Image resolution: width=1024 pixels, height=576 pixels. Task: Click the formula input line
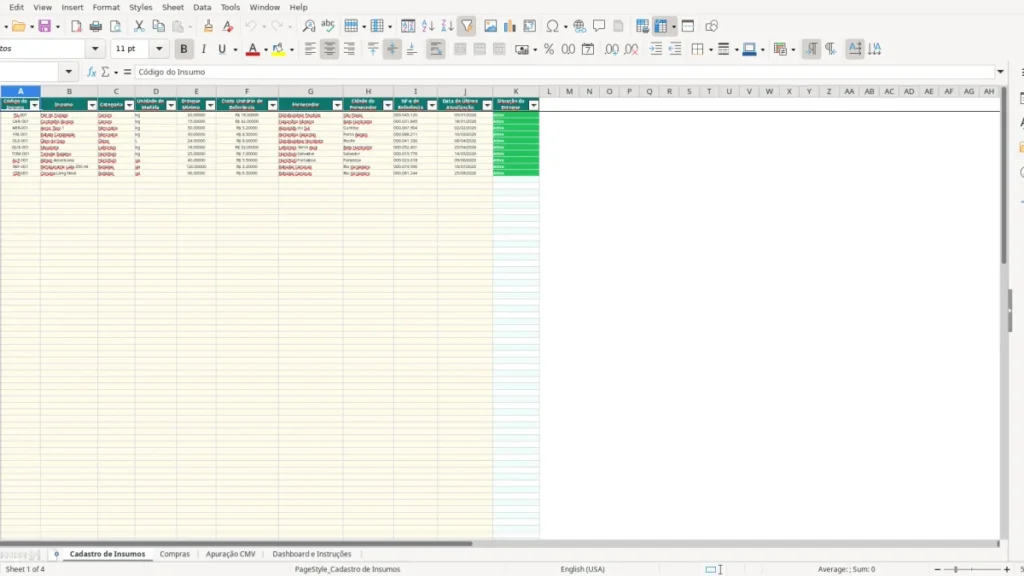pyautogui.click(x=565, y=72)
